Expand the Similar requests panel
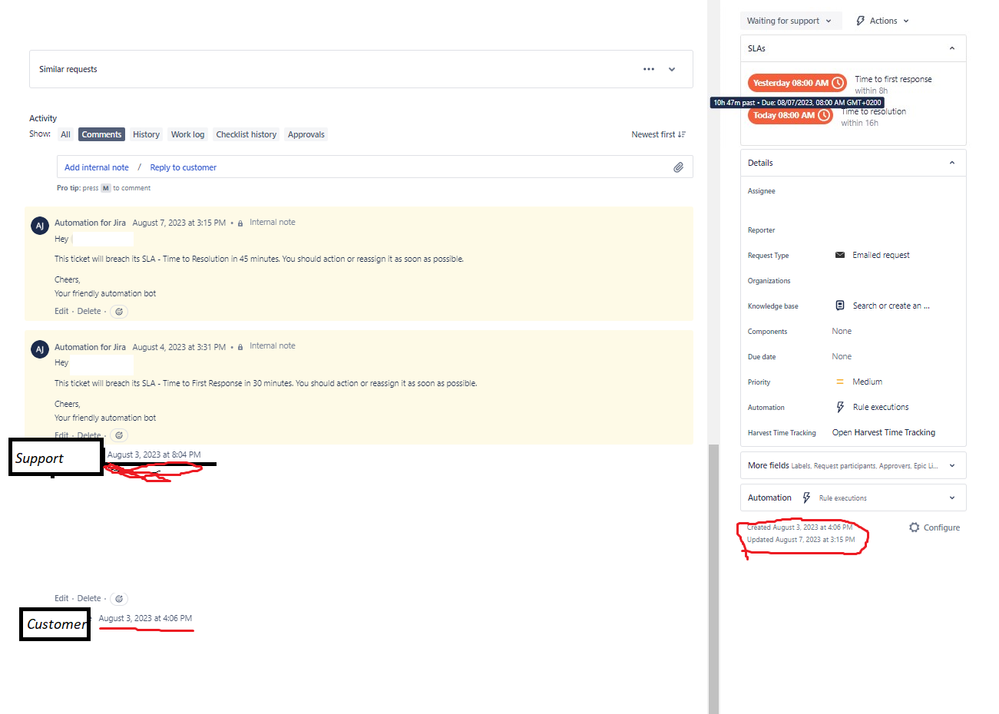Viewport: 999px width, 714px height. [x=672, y=69]
